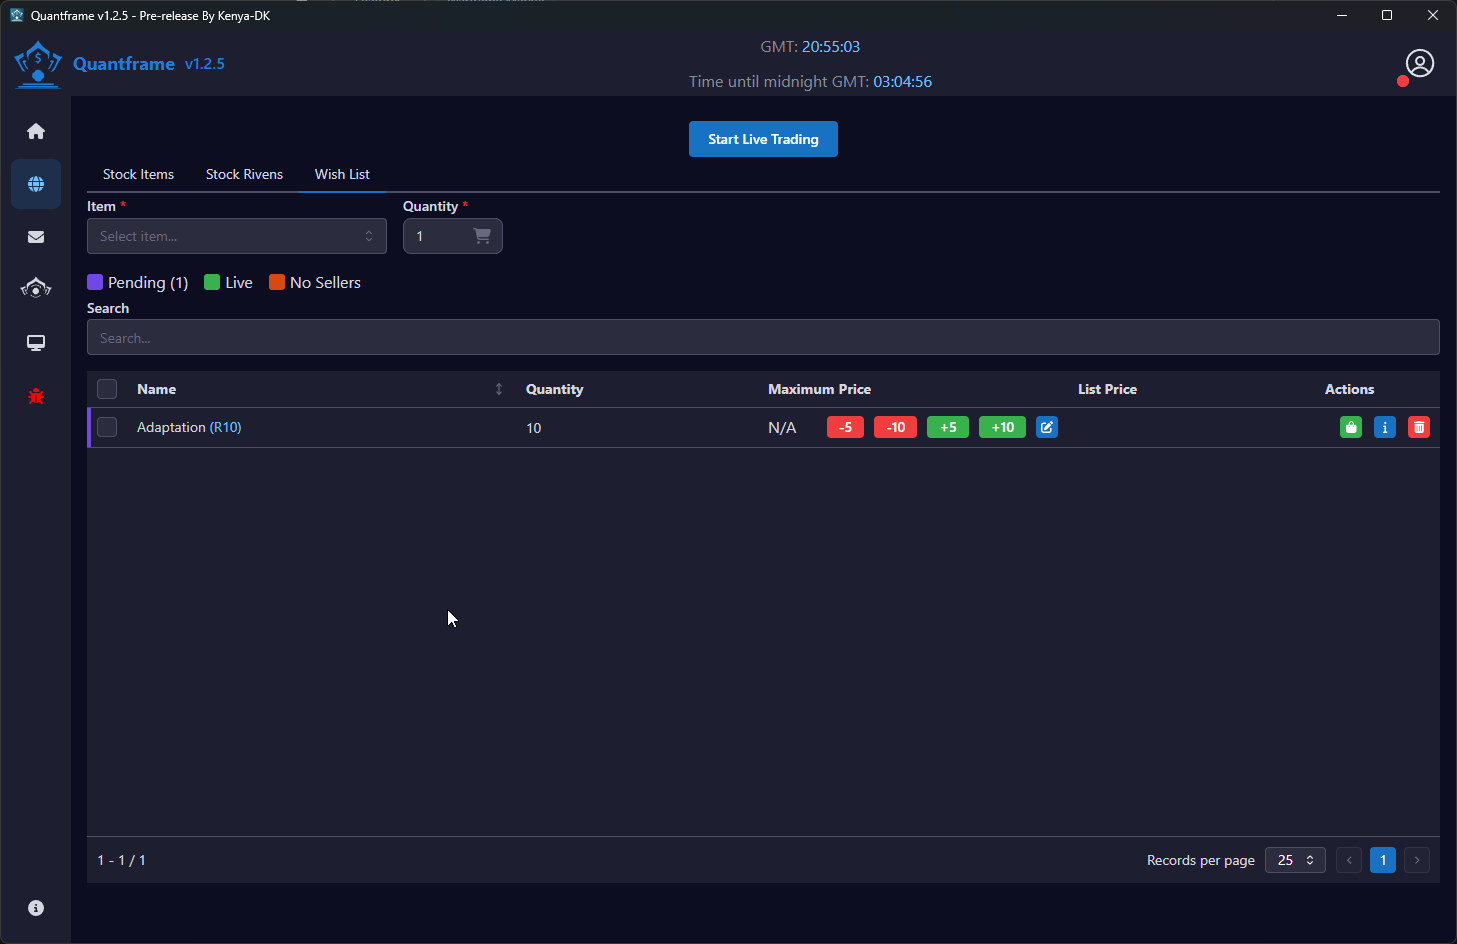Decrease Adaptation max price by 10

(896, 427)
